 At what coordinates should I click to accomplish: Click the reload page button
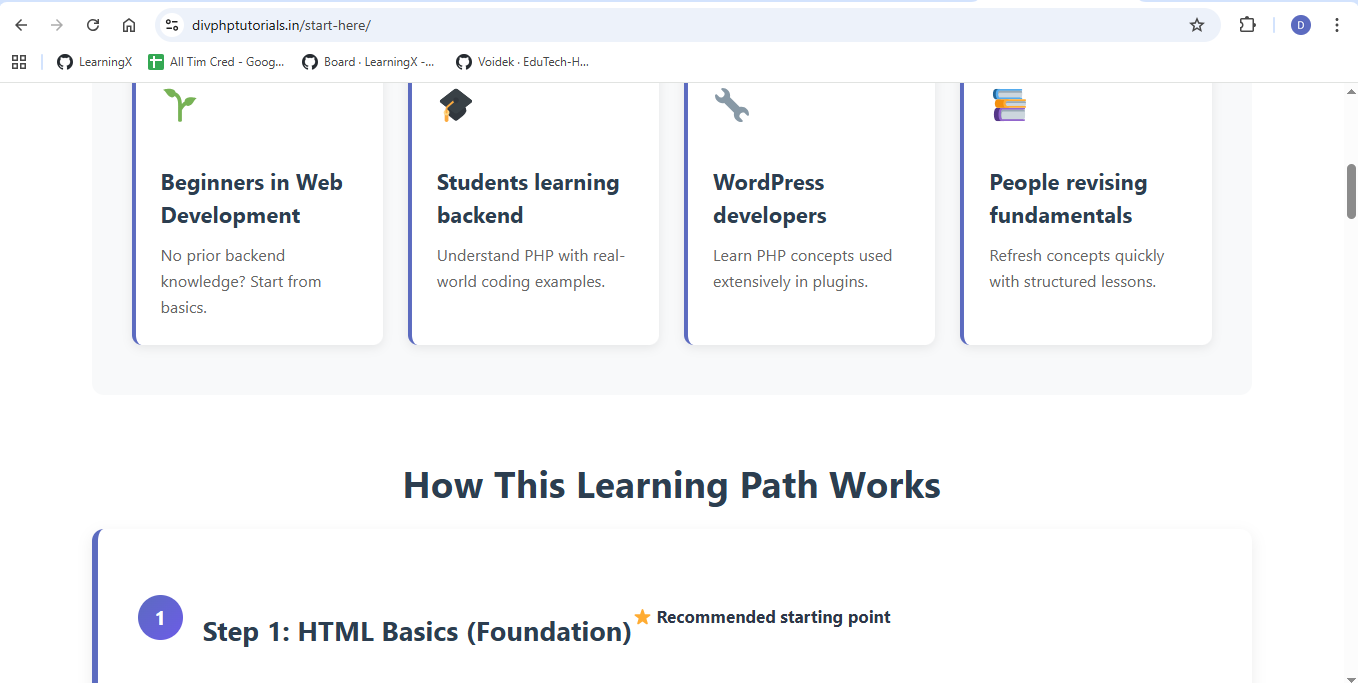[93, 25]
